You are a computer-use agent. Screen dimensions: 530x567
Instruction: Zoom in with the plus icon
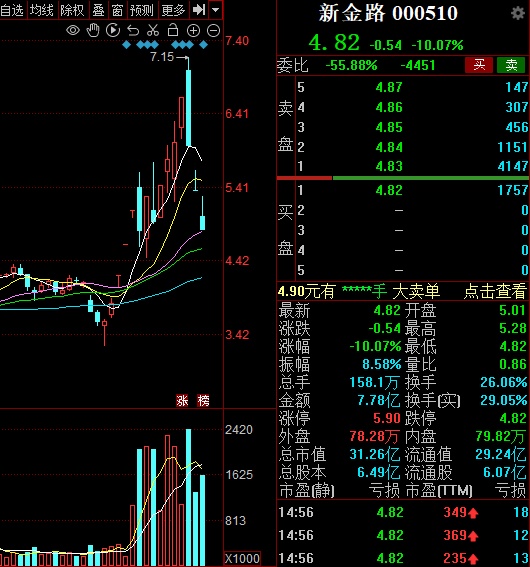(193, 31)
